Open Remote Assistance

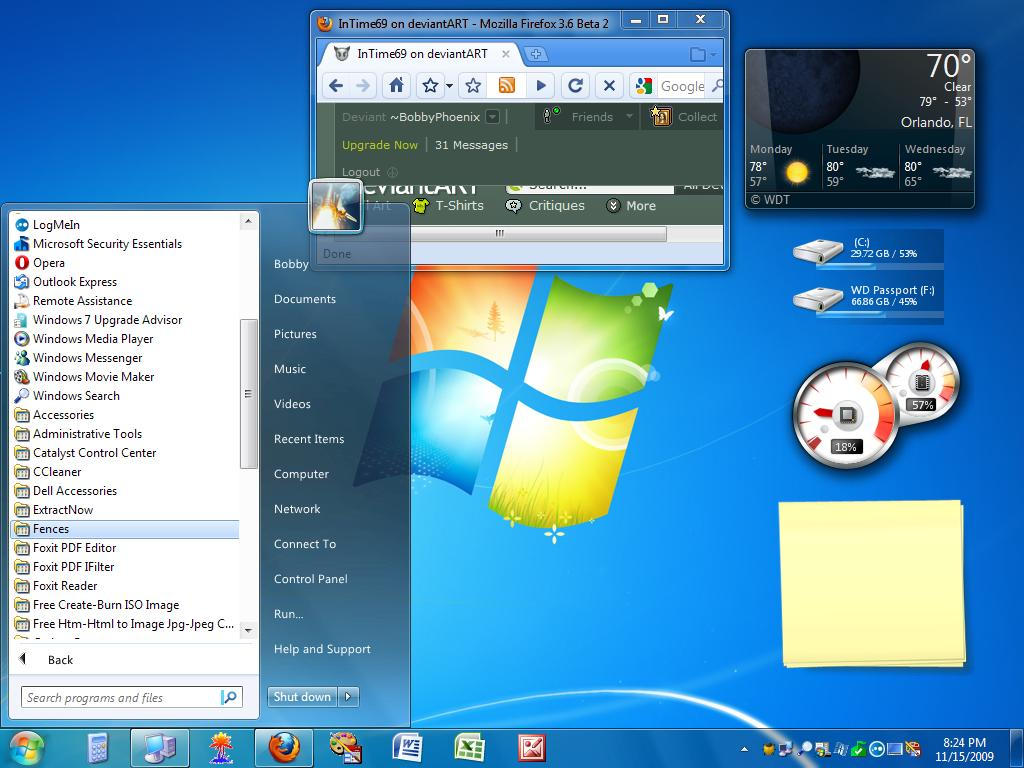[x=73, y=300]
